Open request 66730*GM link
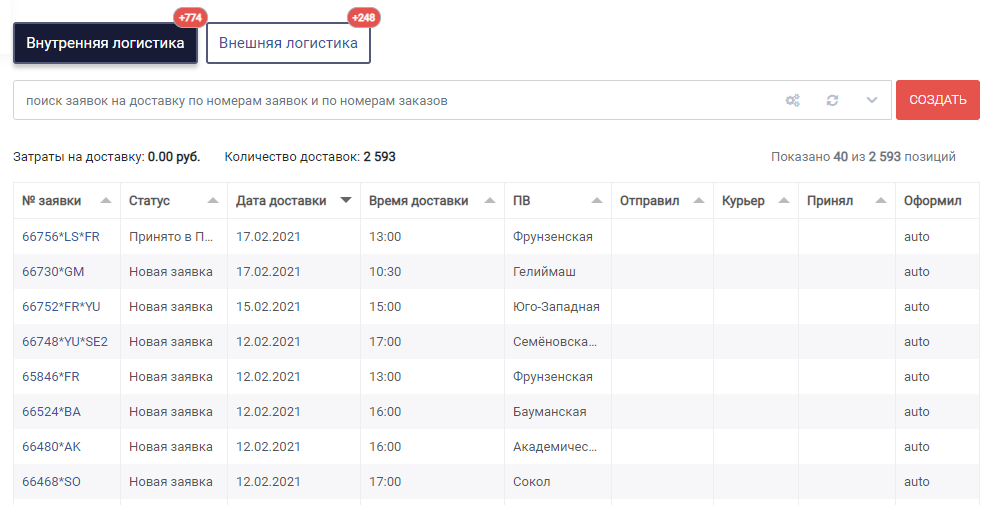This screenshot has width=994, height=505. [53, 272]
